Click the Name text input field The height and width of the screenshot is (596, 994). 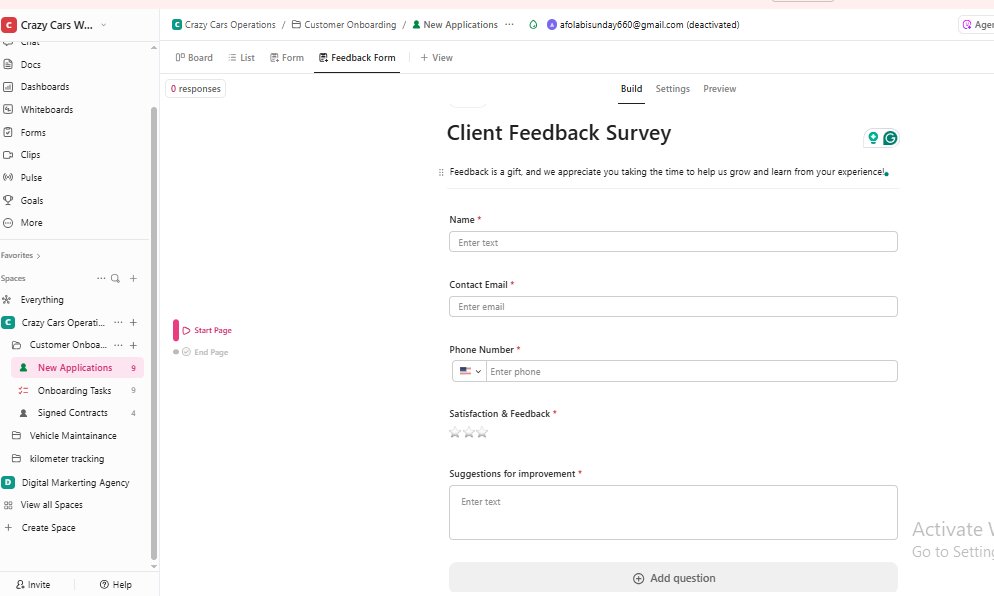click(x=672, y=241)
